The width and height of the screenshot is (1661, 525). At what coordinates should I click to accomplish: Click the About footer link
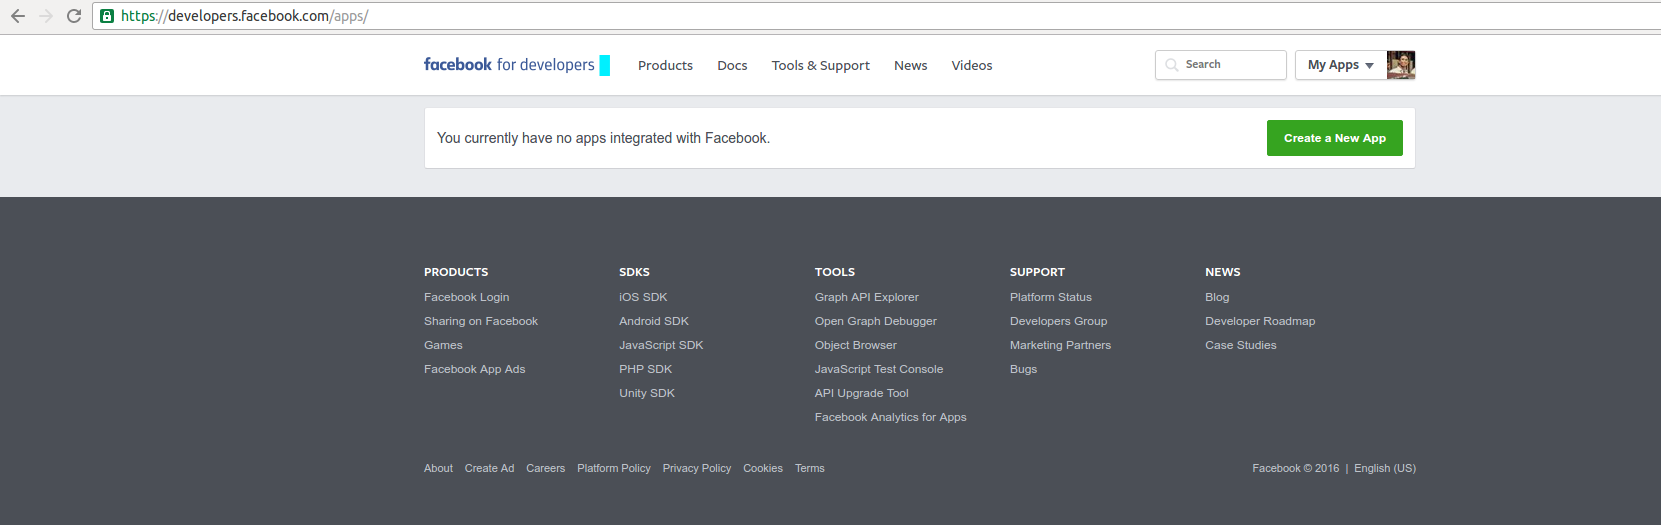438,468
